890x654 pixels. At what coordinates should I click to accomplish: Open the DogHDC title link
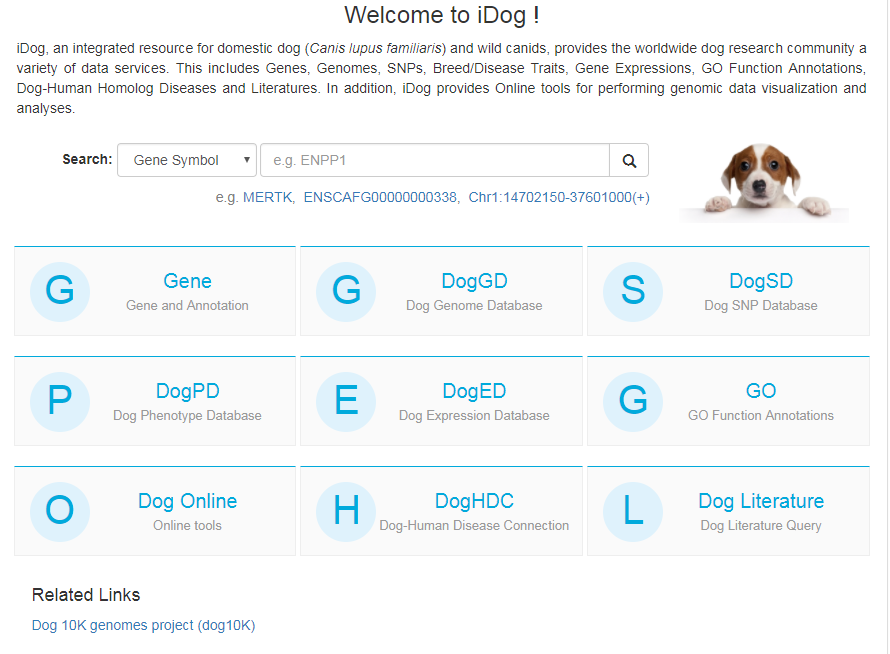click(474, 501)
